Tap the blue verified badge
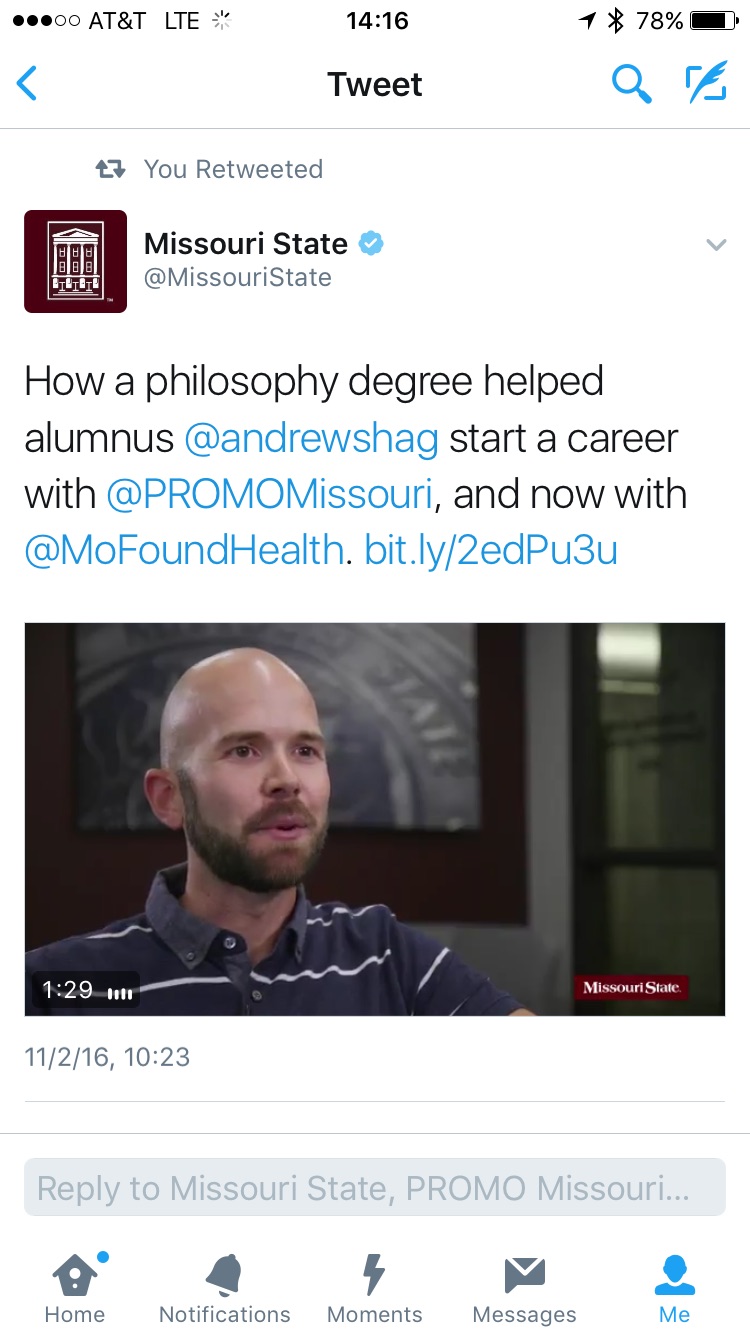This screenshot has width=750, height=1334. pos(371,243)
